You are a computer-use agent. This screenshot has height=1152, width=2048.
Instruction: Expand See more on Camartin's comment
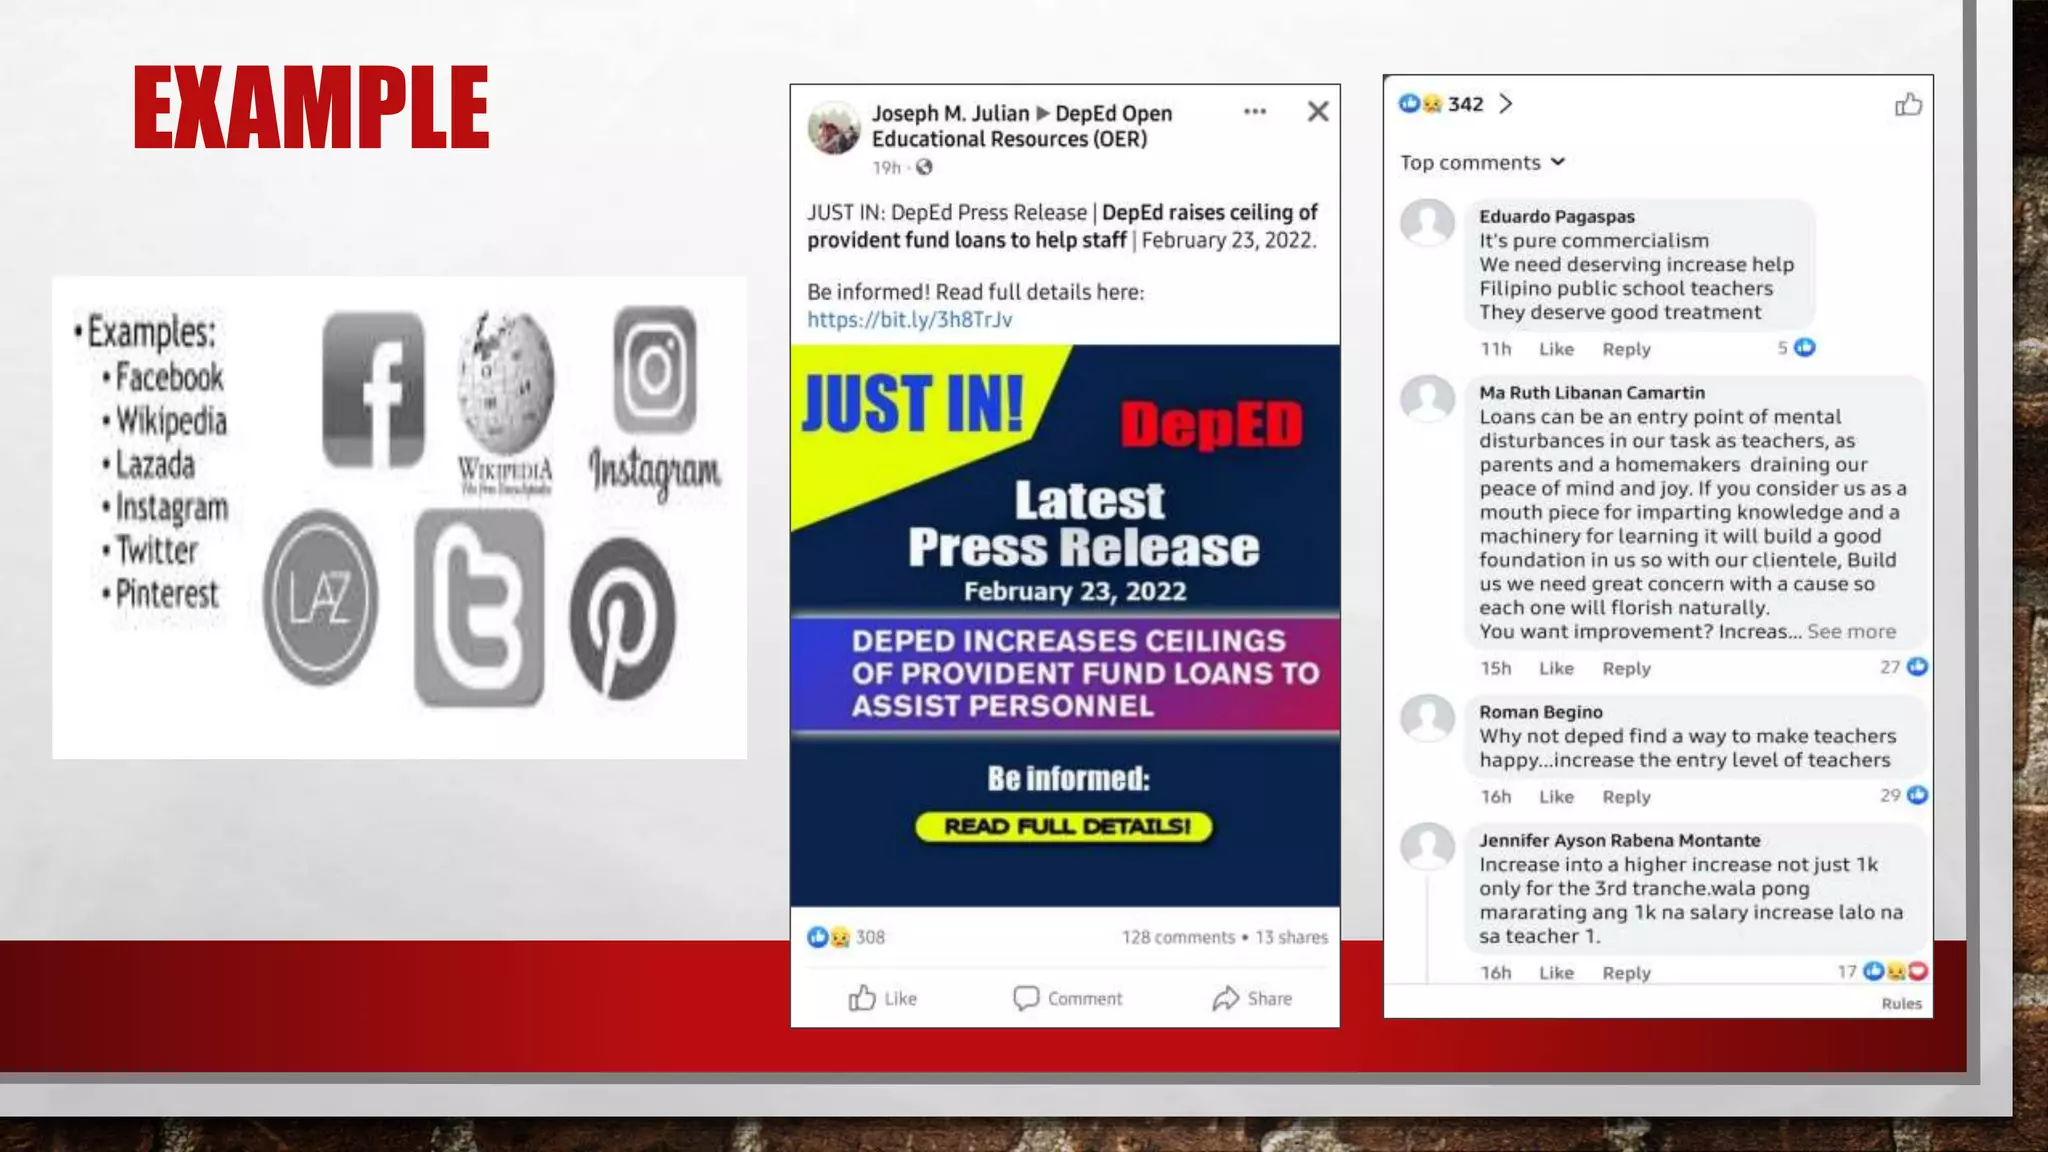coord(1851,632)
